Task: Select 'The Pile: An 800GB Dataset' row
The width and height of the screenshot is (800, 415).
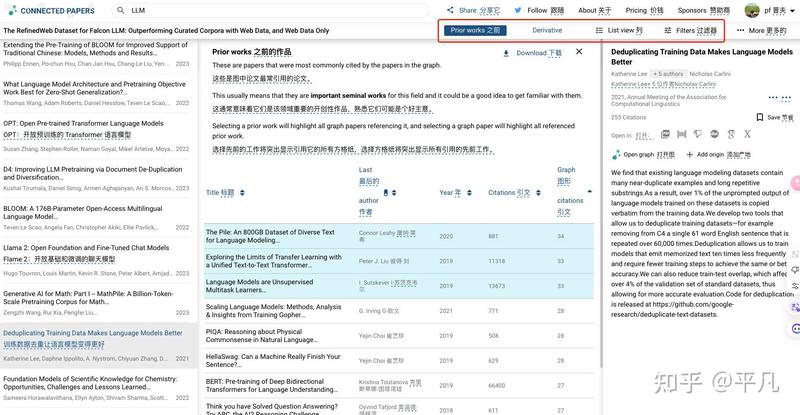Action: [399, 236]
